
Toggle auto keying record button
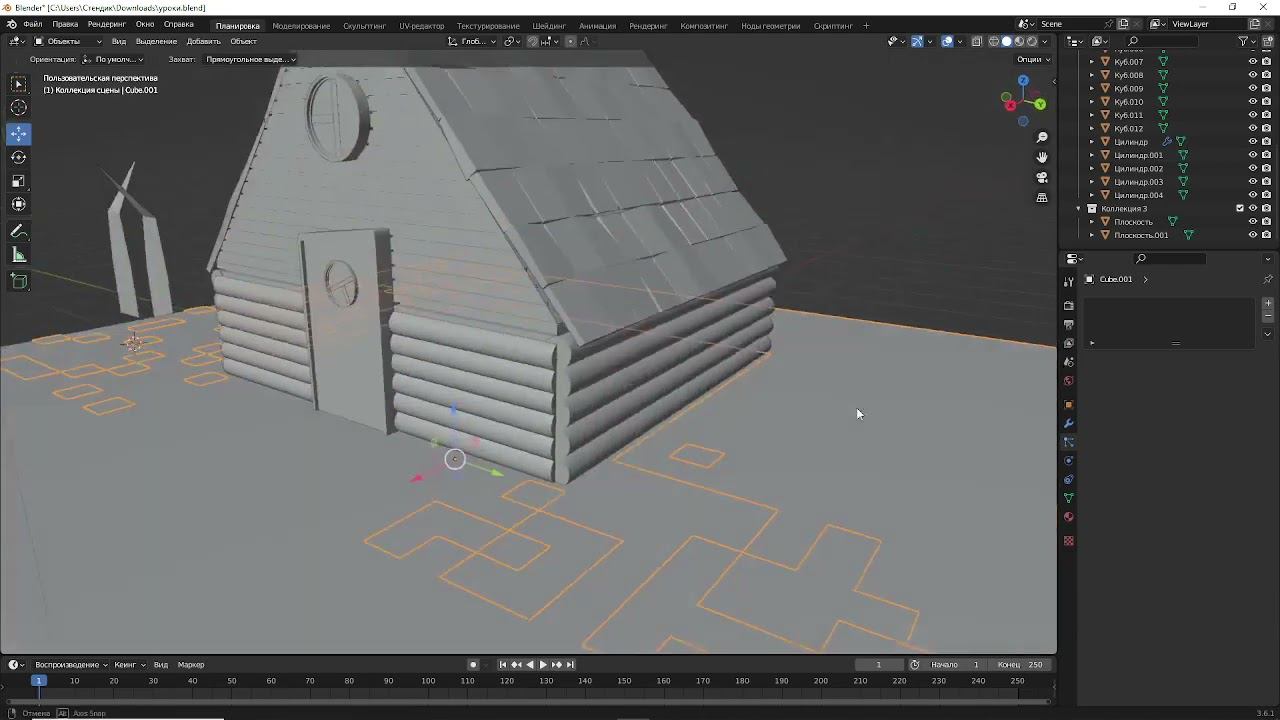474,665
